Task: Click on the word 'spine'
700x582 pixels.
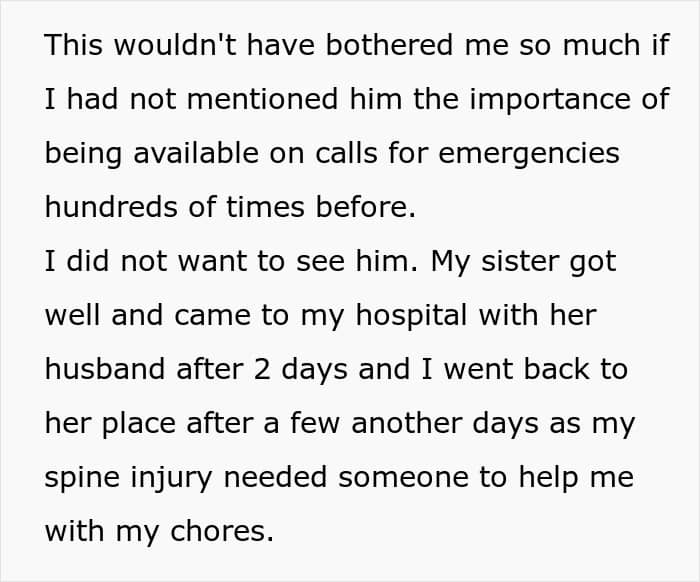Action: [82, 477]
